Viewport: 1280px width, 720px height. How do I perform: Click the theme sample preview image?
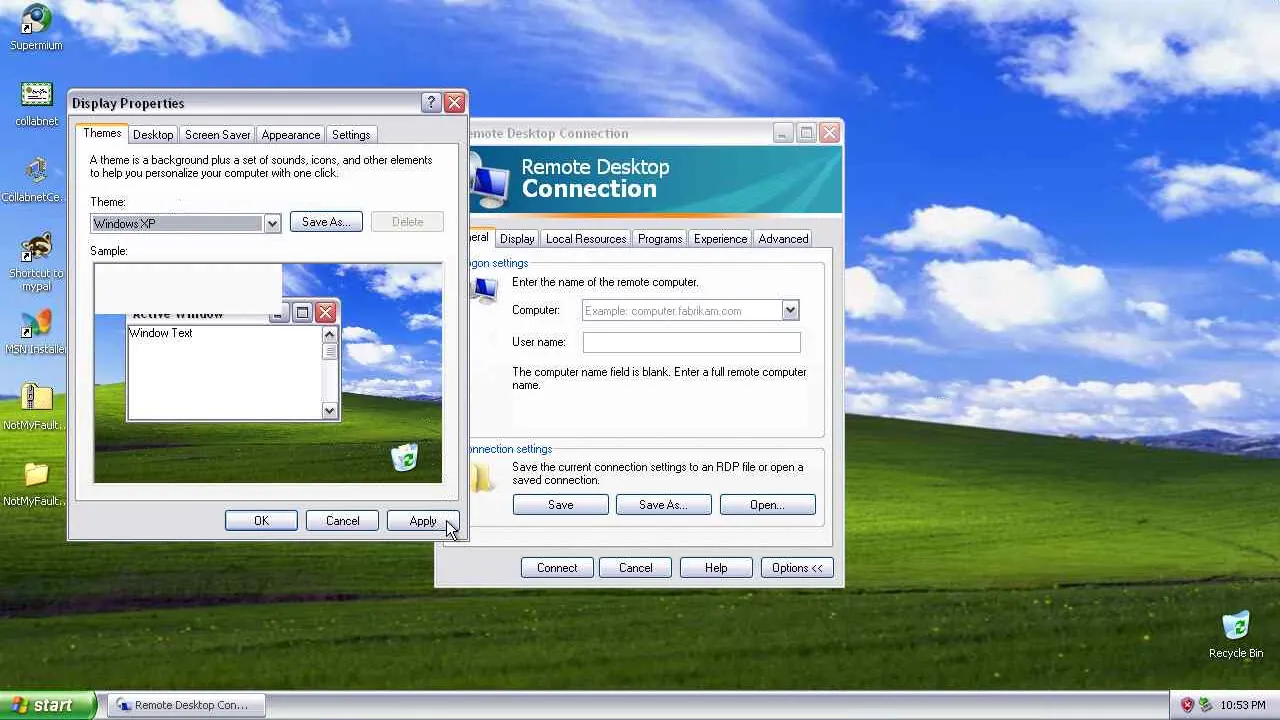[268, 373]
